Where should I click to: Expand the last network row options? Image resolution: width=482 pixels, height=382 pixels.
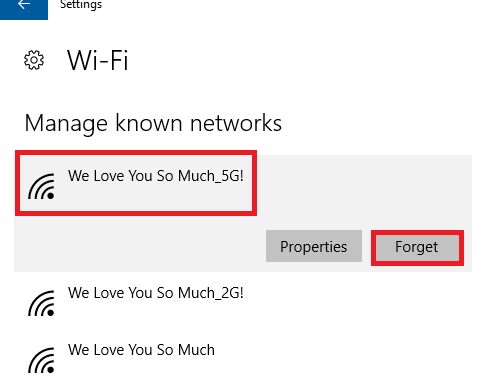[x=243, y=357]
